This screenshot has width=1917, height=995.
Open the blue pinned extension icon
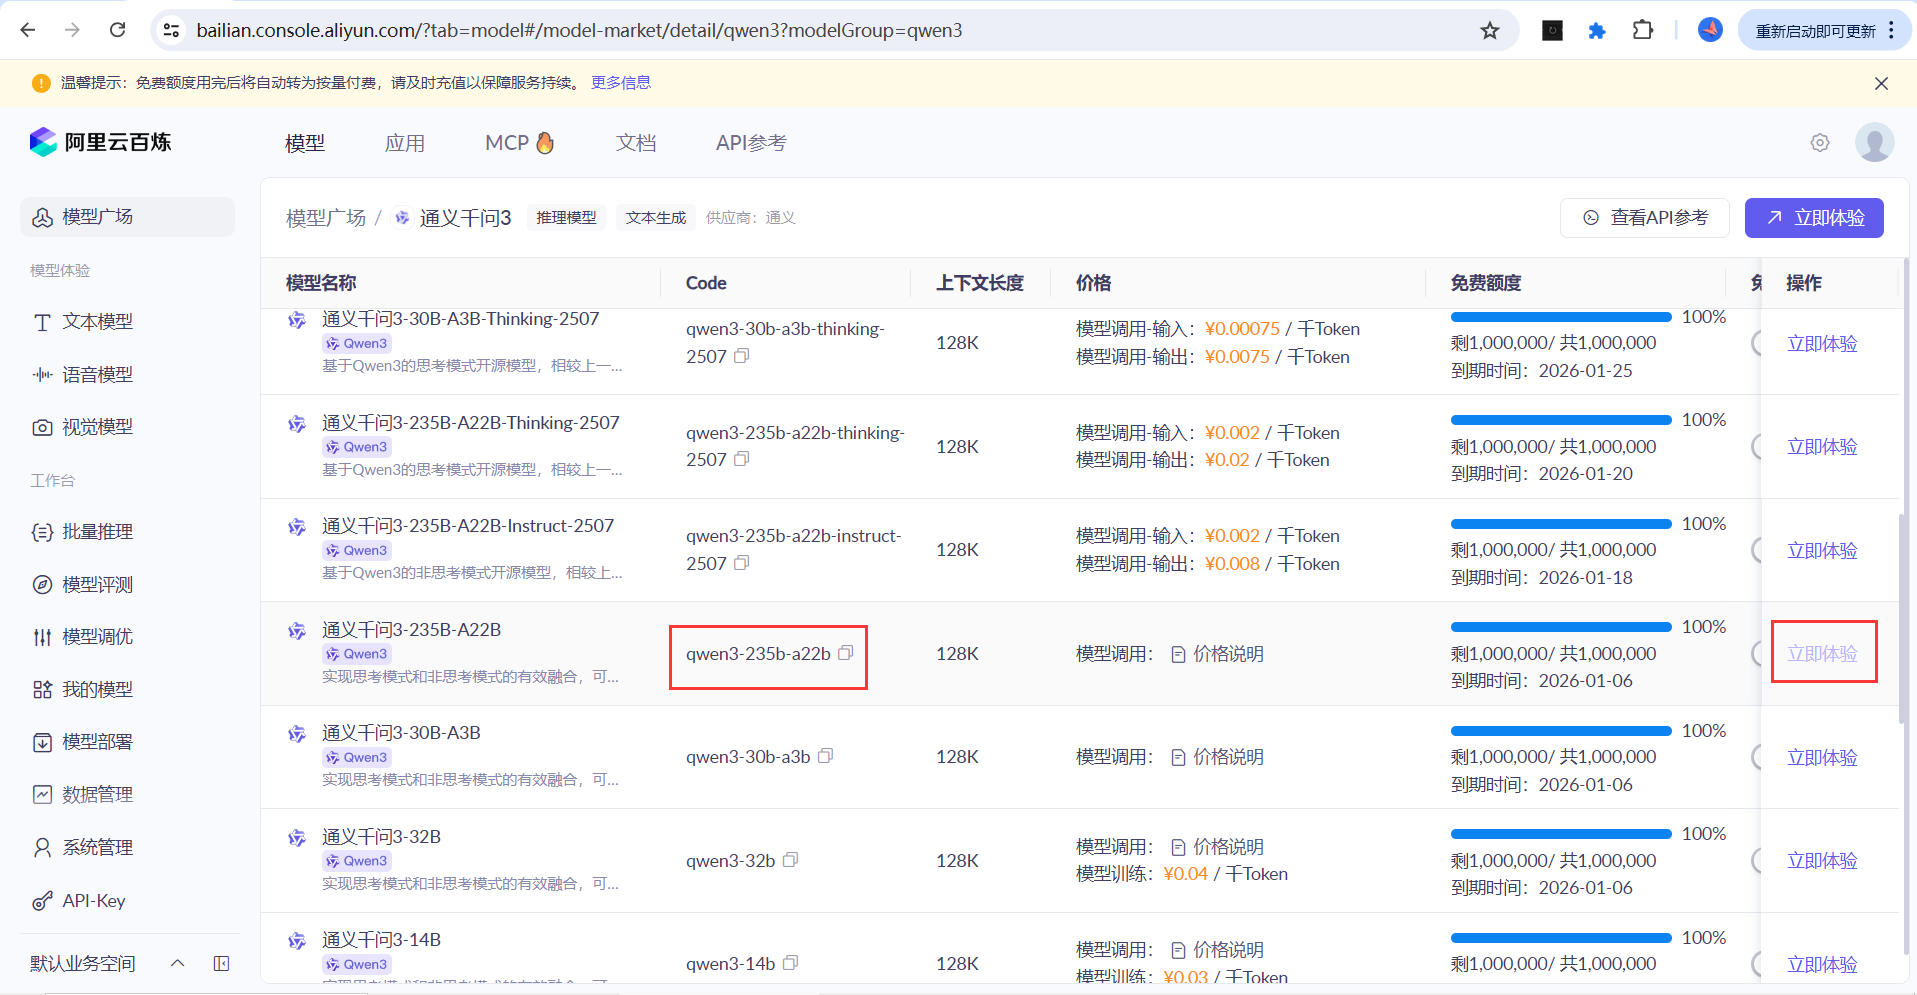[1597, 31]
